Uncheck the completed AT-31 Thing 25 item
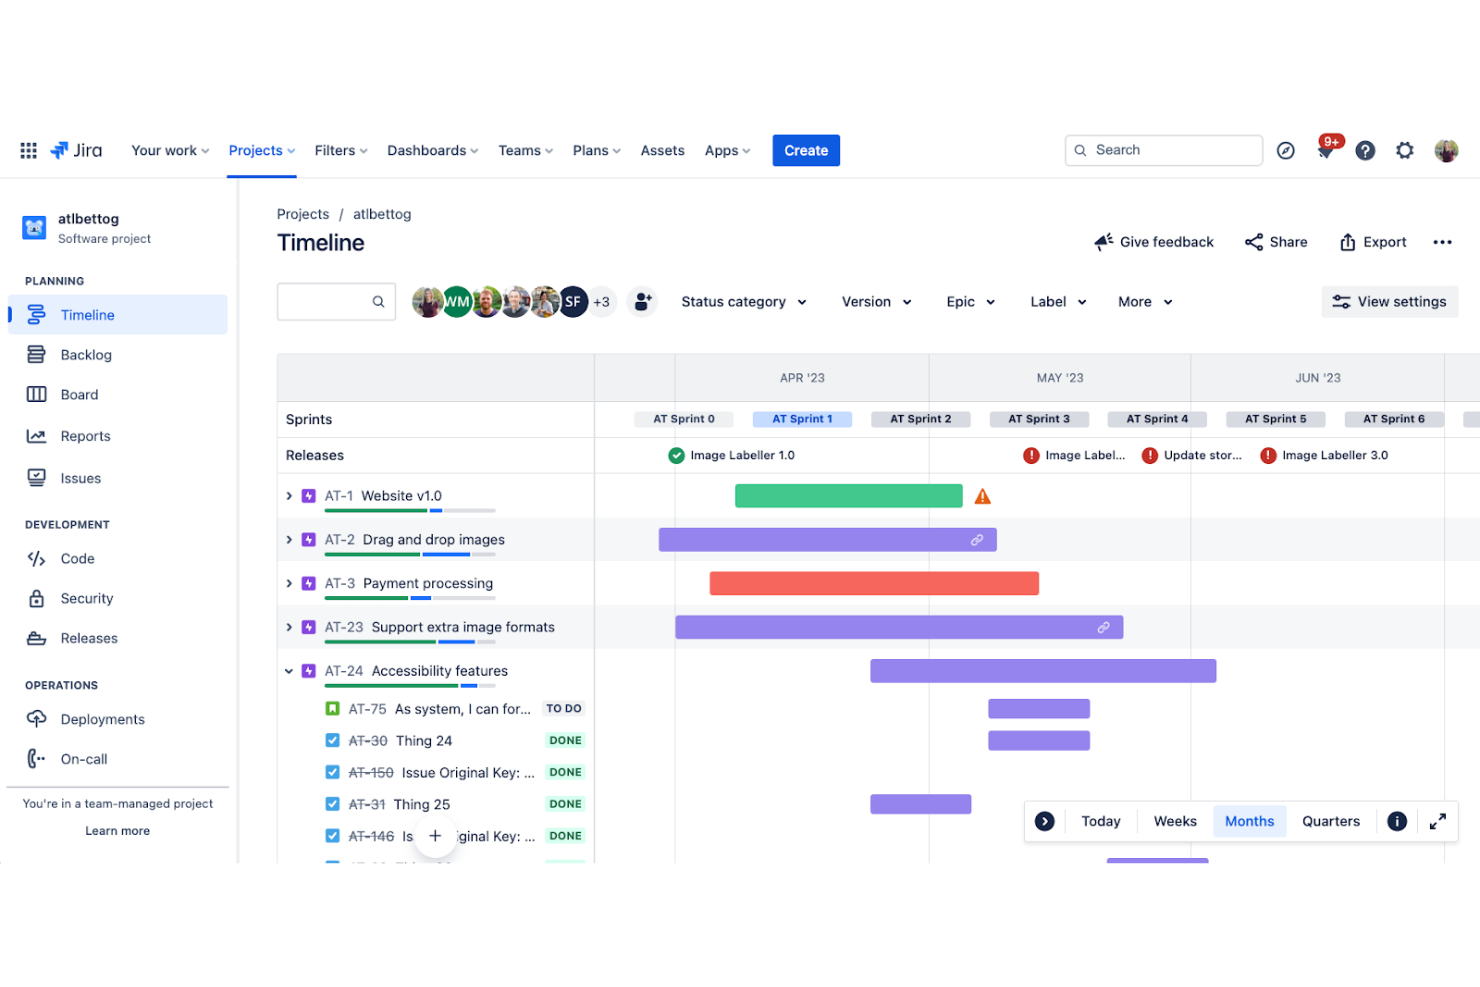Viewport: 1480px width, 987px height. [332, 804]
